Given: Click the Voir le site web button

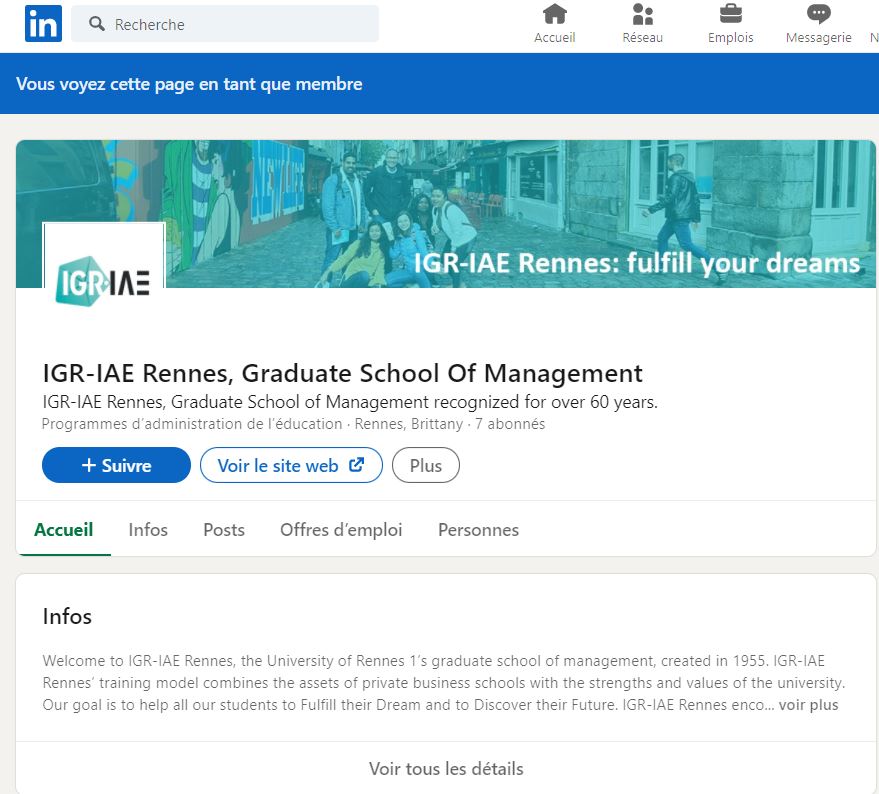Looking at the screenshot, I should point(292,465).
